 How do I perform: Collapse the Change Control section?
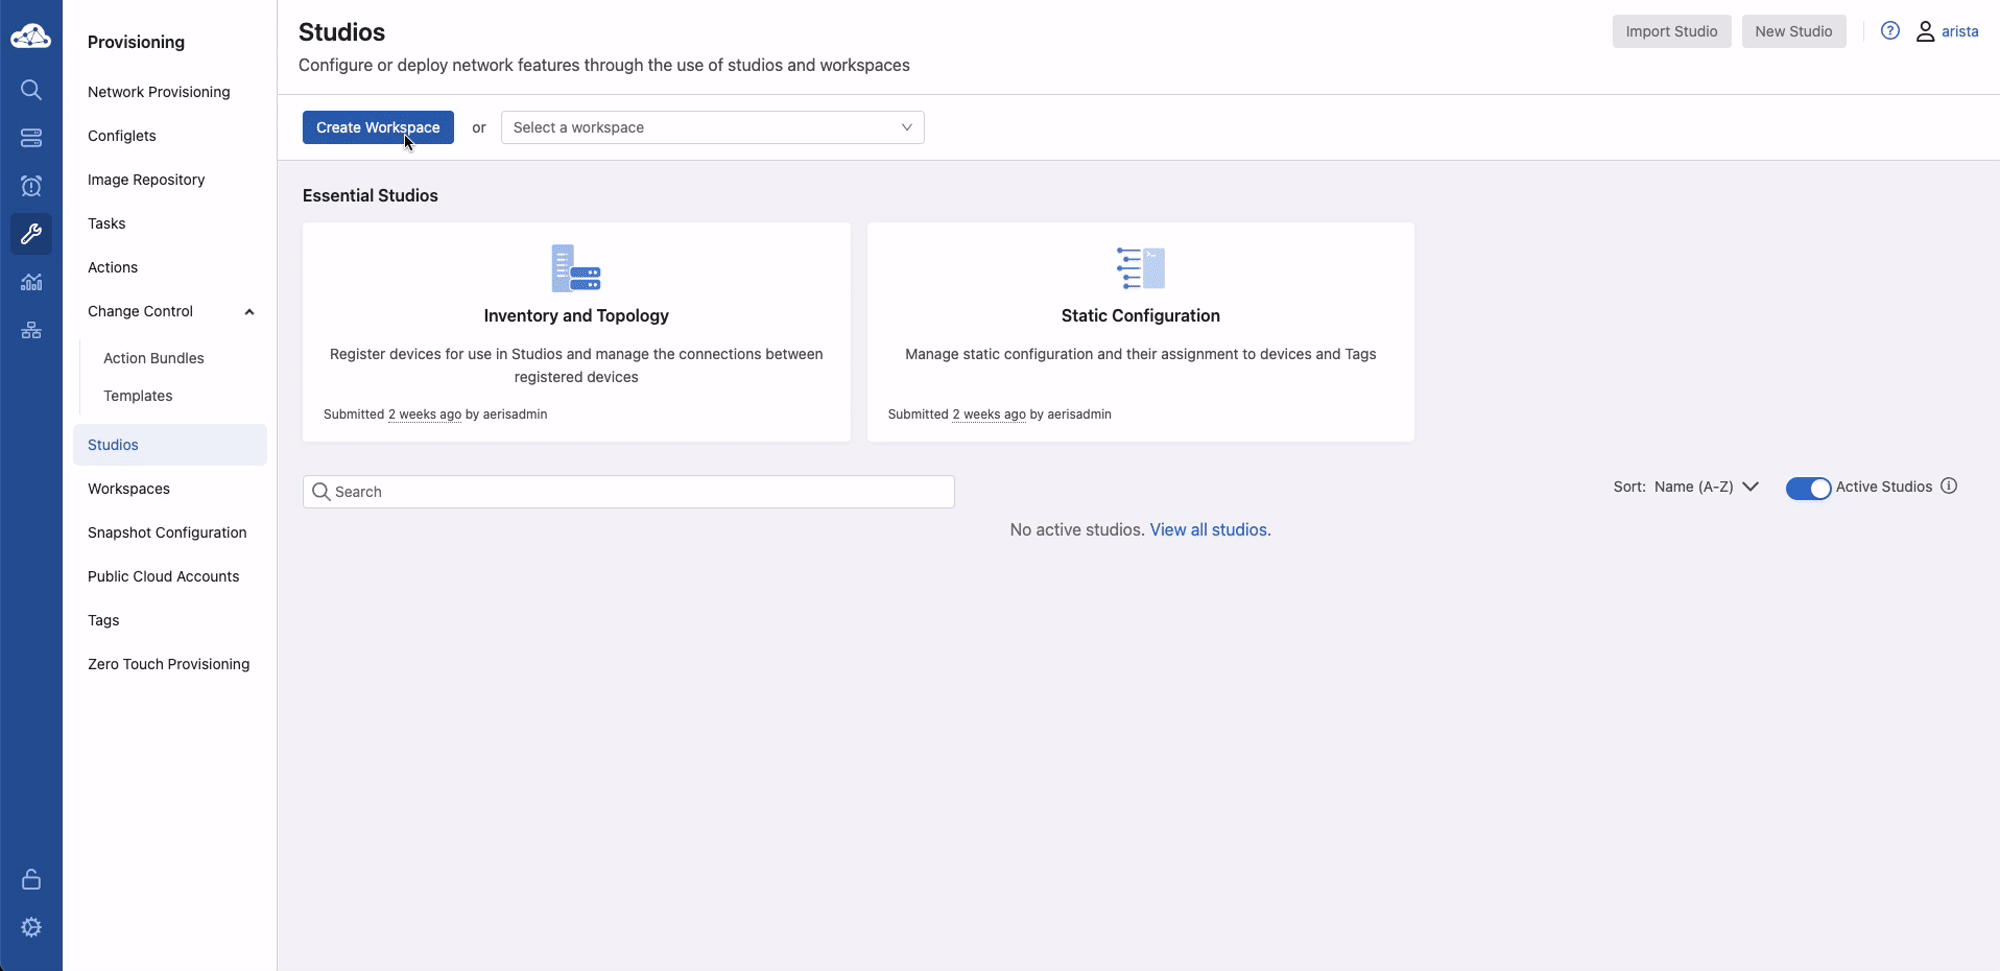(x=249, y=312)
